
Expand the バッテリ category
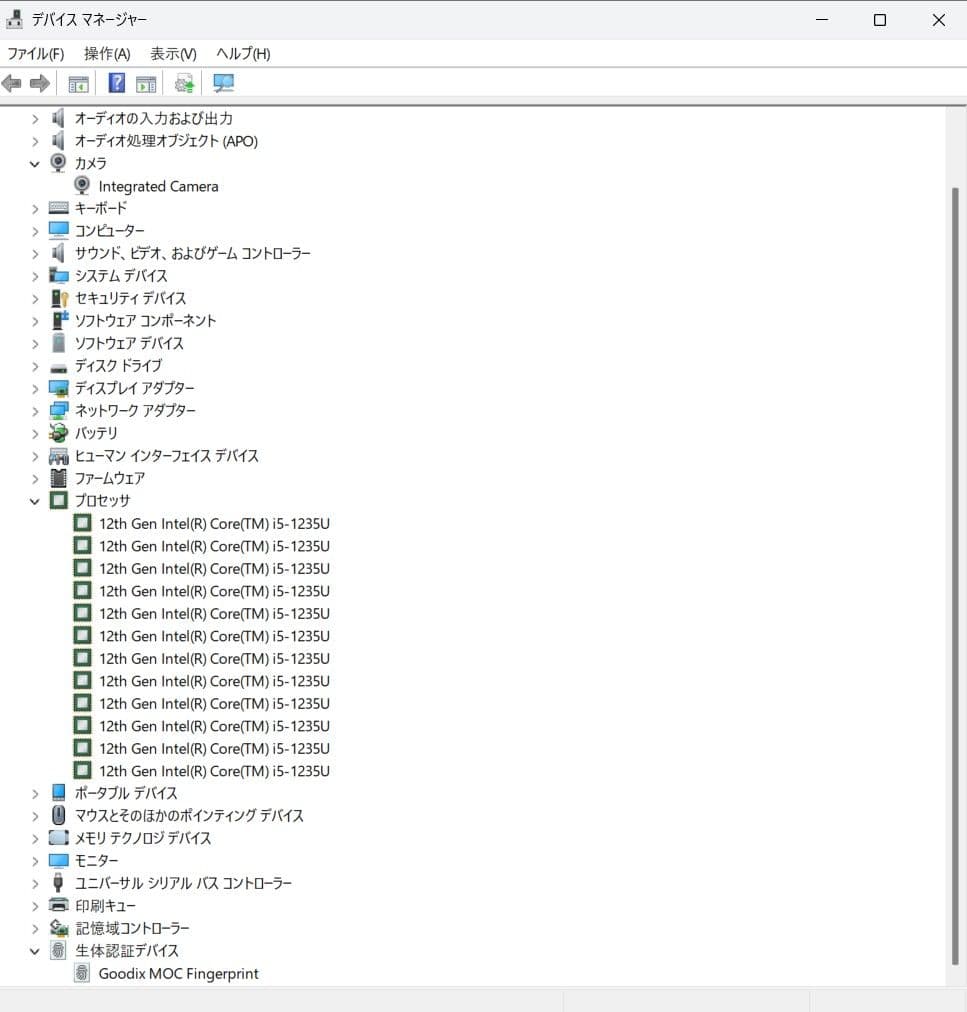[34, 433]
